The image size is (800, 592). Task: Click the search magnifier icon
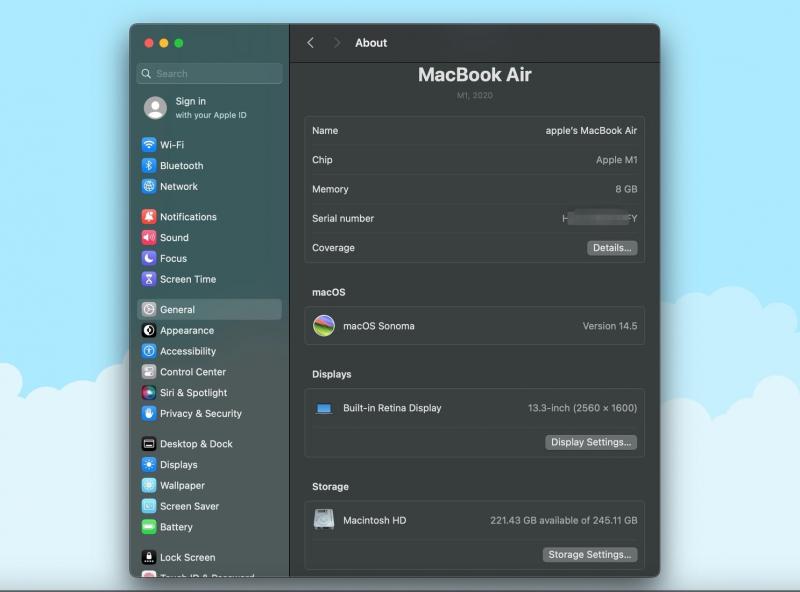(146, 73)
